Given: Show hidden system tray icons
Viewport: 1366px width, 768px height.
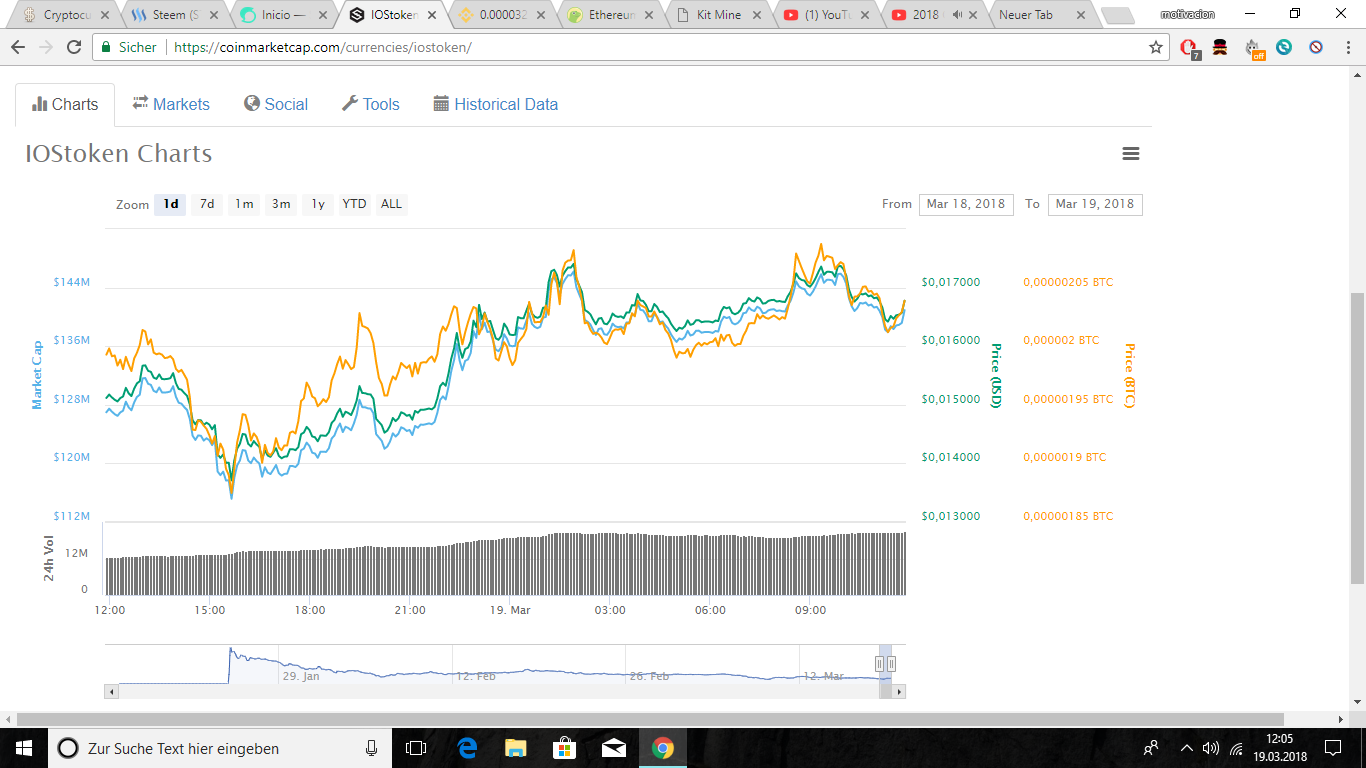Looking at the screenshot, I should click(x=1187, y=748).
